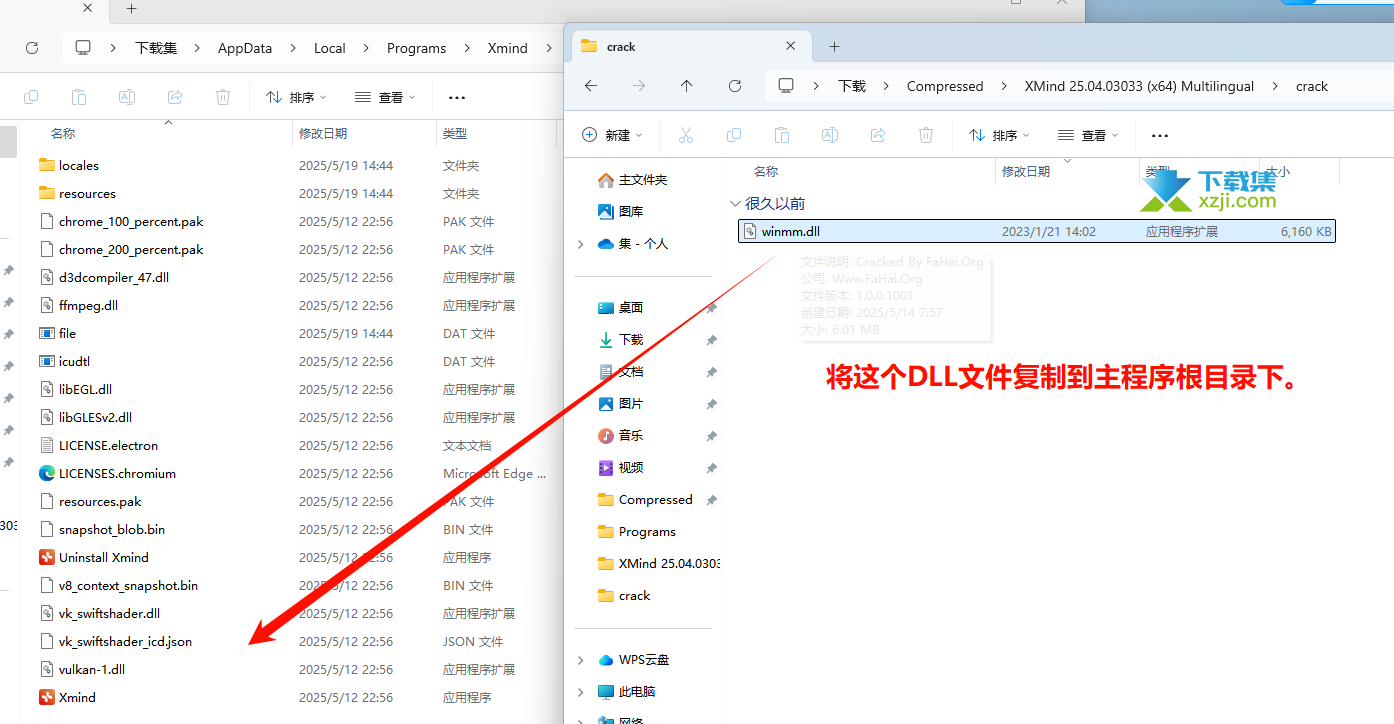Select the crack tab
This screenshot has height=724, width=1394.
(x=689, y=46)
